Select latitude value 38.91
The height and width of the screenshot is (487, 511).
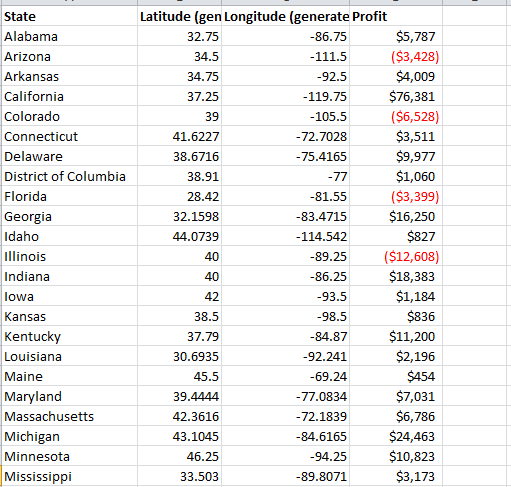179,176
